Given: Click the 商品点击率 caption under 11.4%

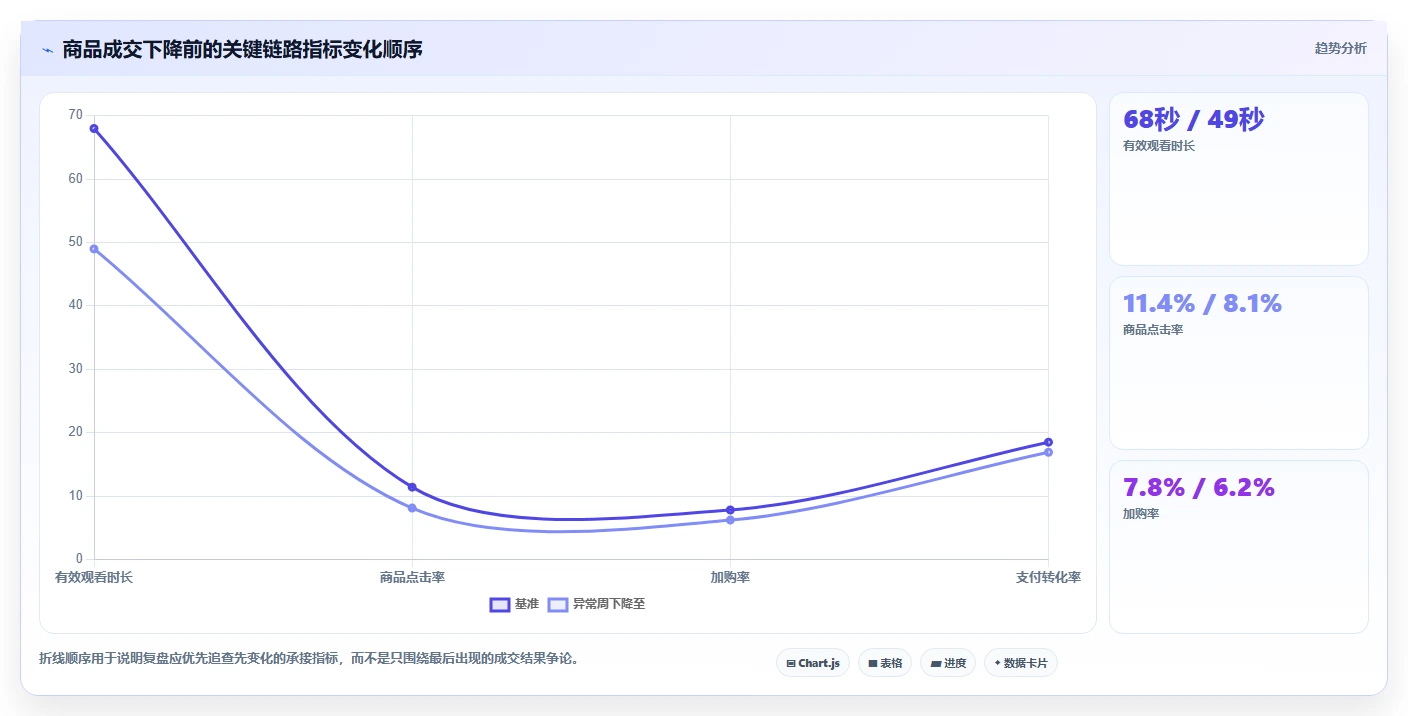Looking at the screenshot, I should tap(1153, 330).
